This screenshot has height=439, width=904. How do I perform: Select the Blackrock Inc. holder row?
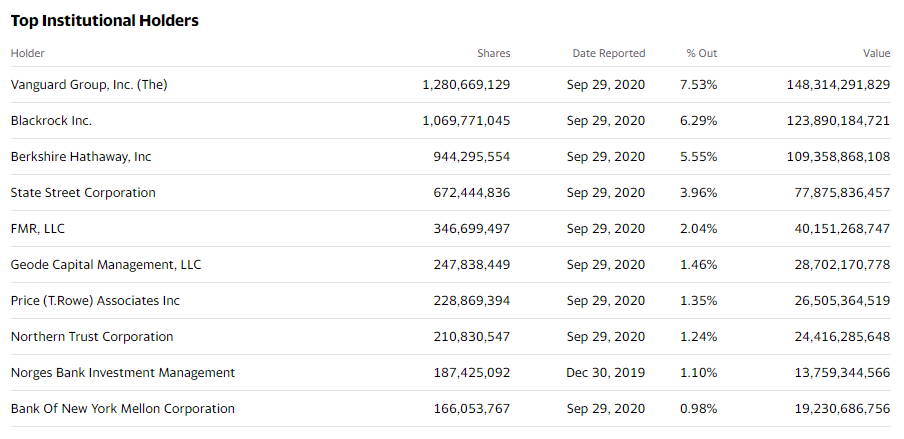(51, 121)
